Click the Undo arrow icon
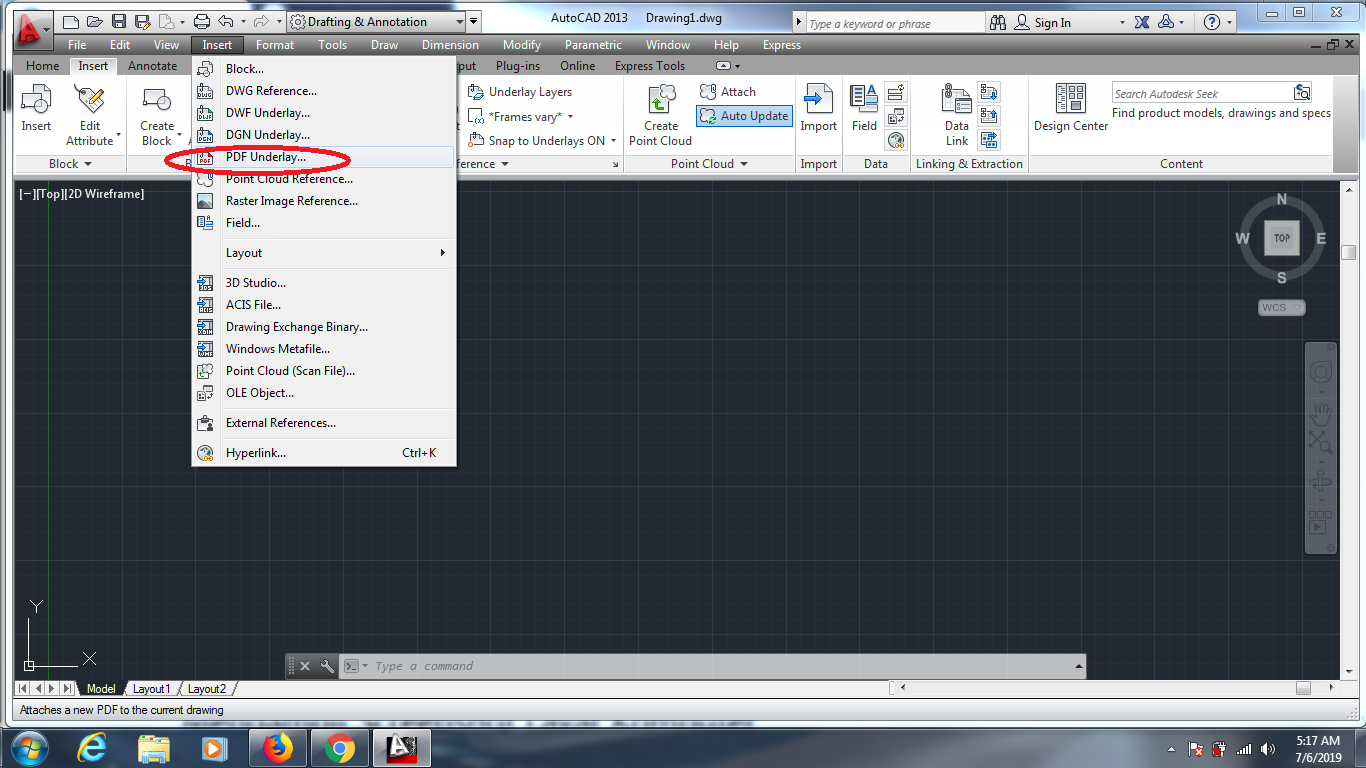 click(x=226, y=21)
